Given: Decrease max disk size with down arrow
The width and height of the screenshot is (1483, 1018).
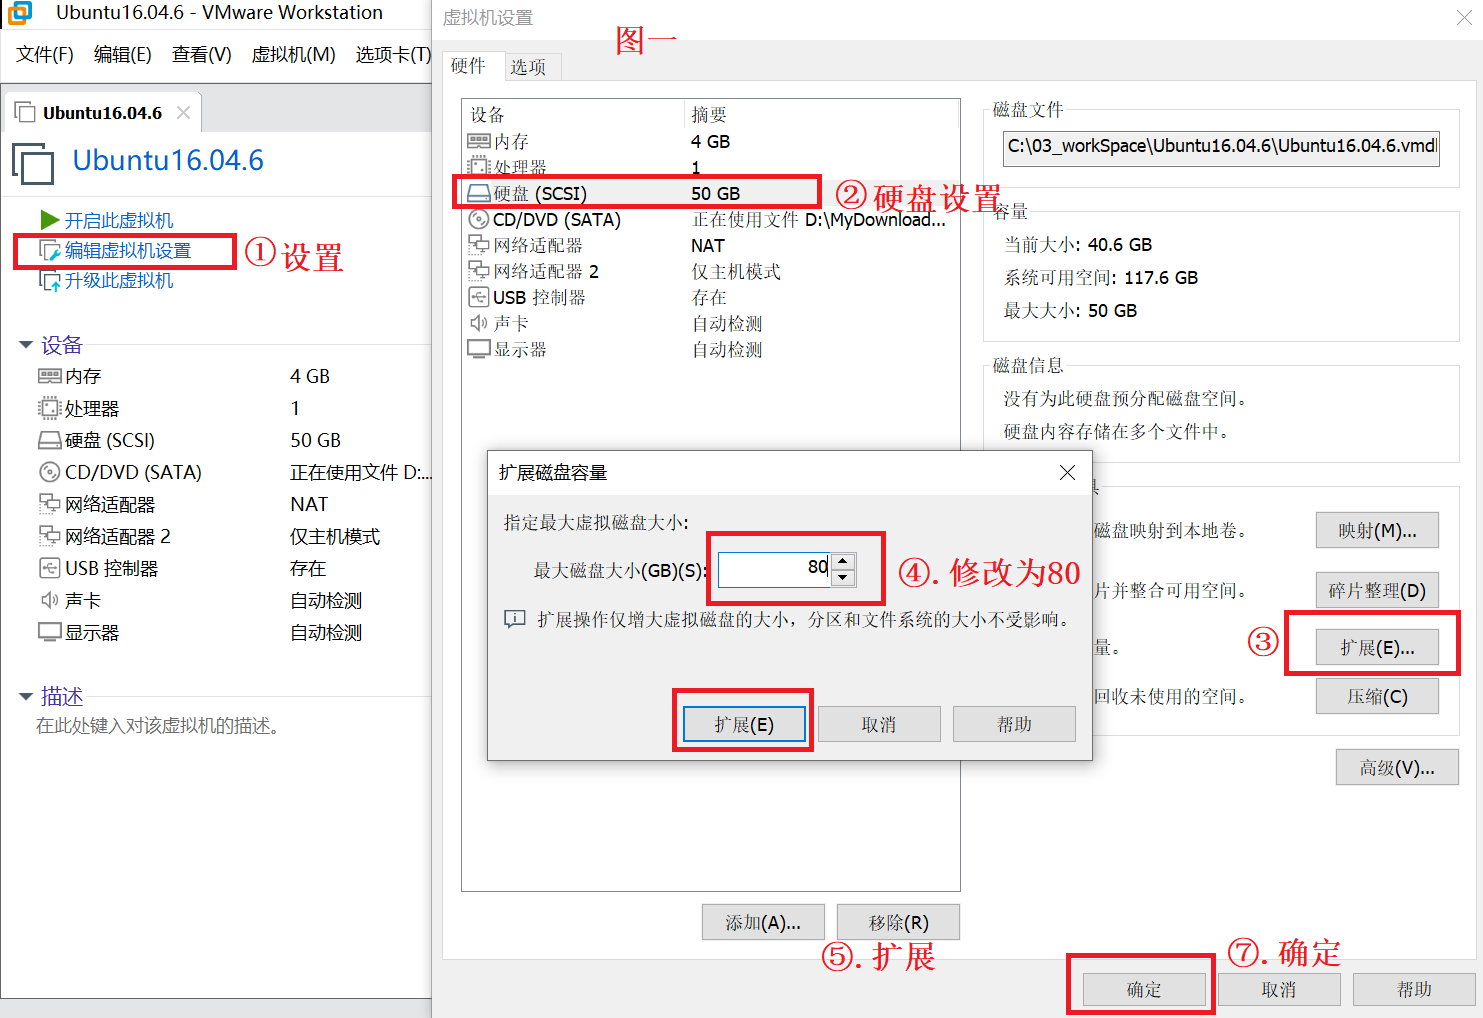Looking at the screenshot, I should tap(843, 578).
